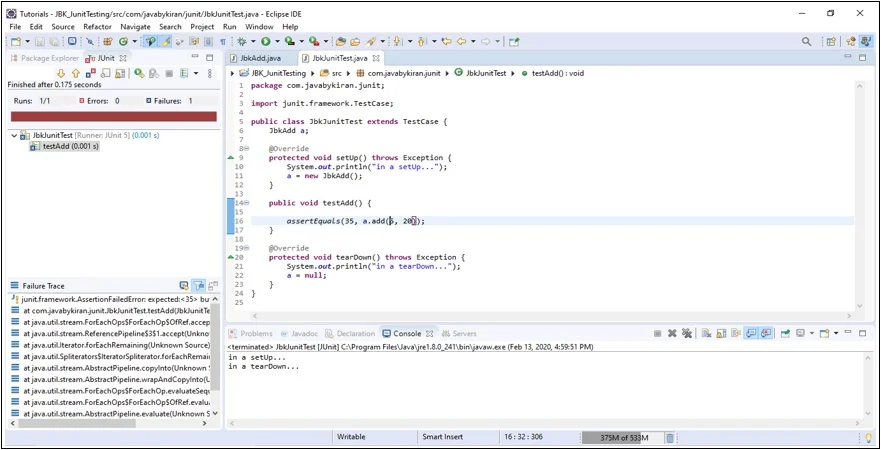
Task: Click JUnit Rerun Failed Tests First icon
Action: 153,74
